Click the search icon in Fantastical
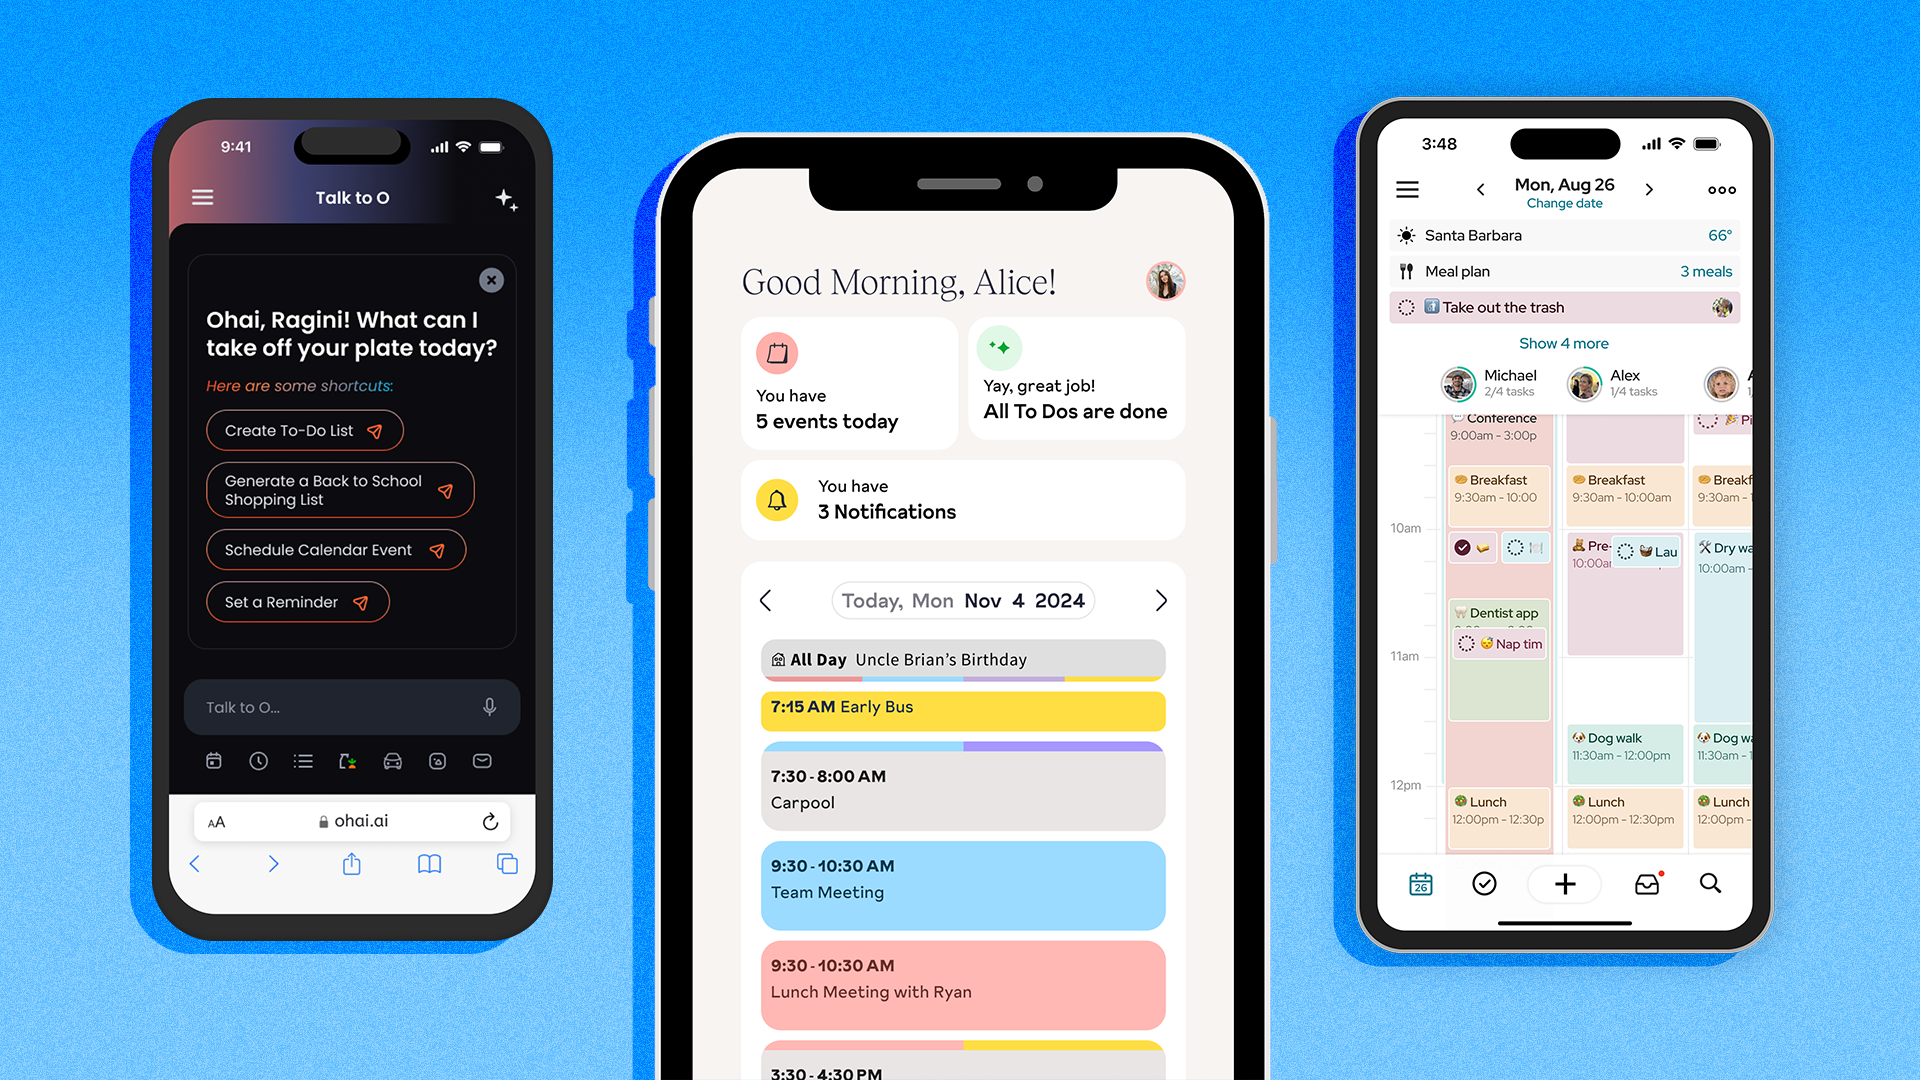Viewport: 1920px width, 1080px height. (x=1710, y=884)
